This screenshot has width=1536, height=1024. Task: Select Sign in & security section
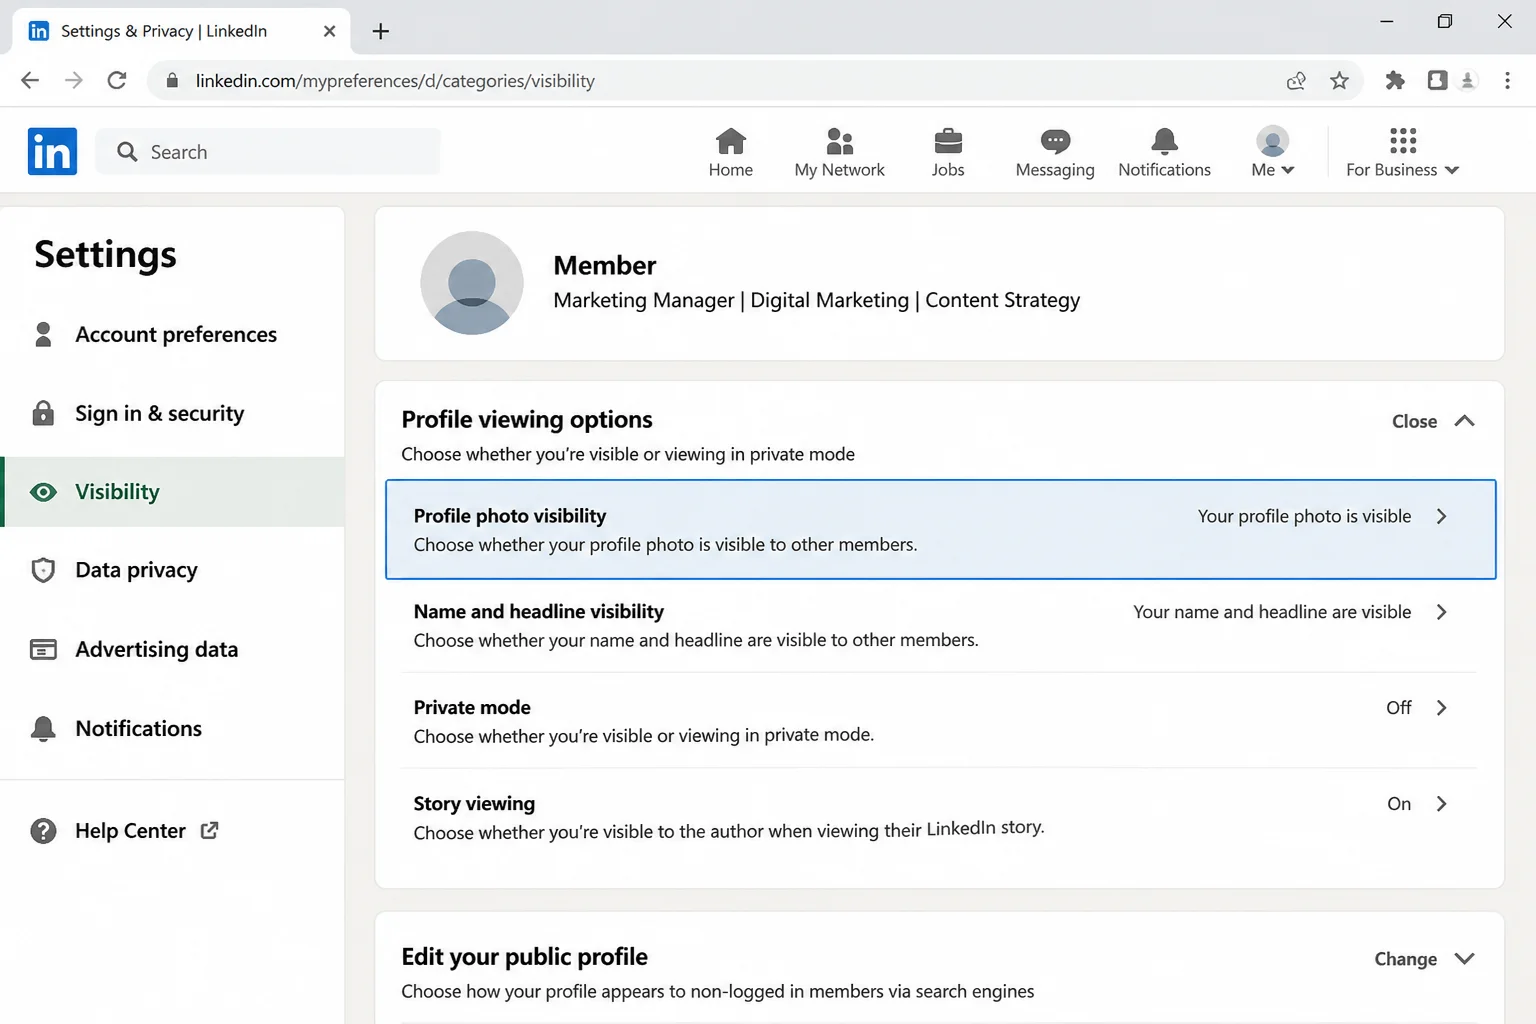tap(172, 413)
